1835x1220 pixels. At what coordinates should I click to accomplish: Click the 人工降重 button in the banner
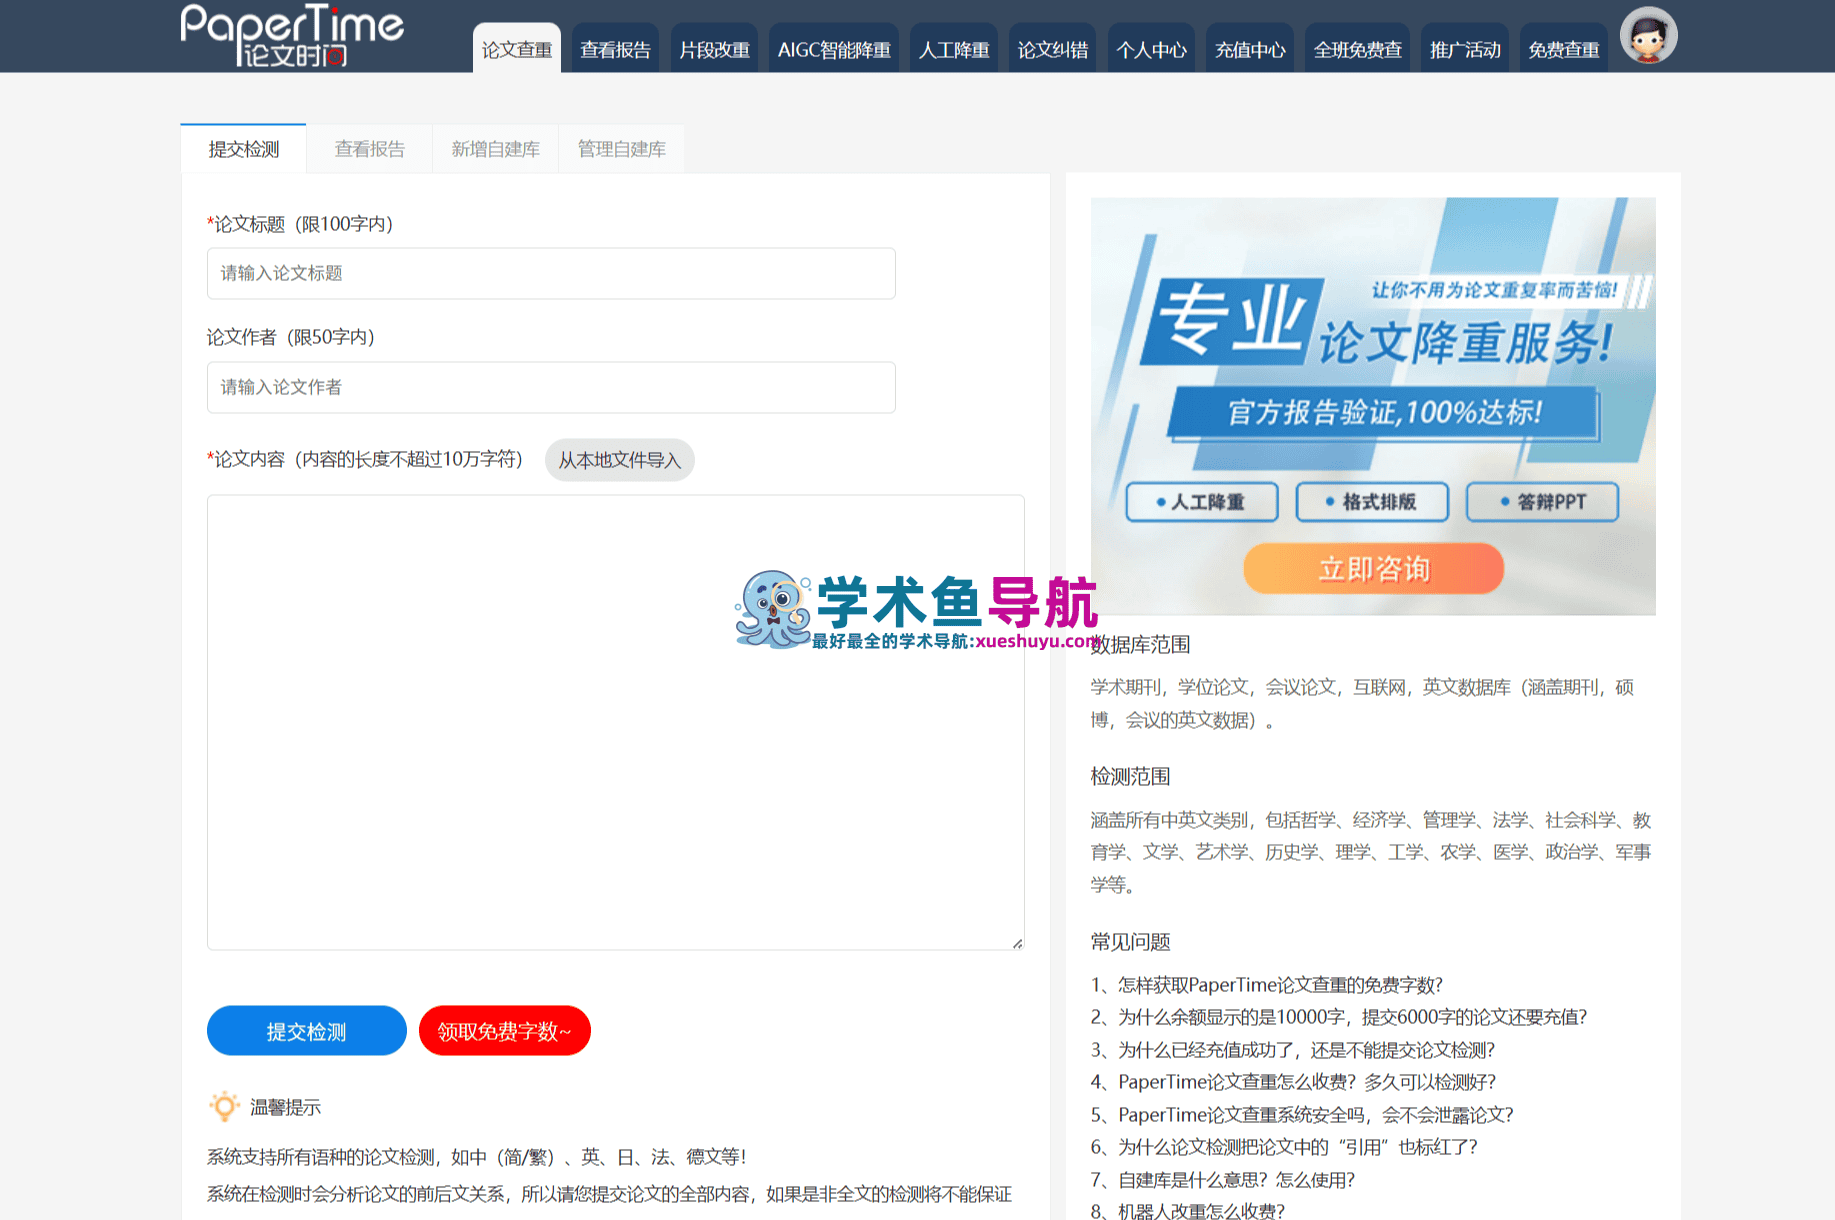tap(1202, 502)
